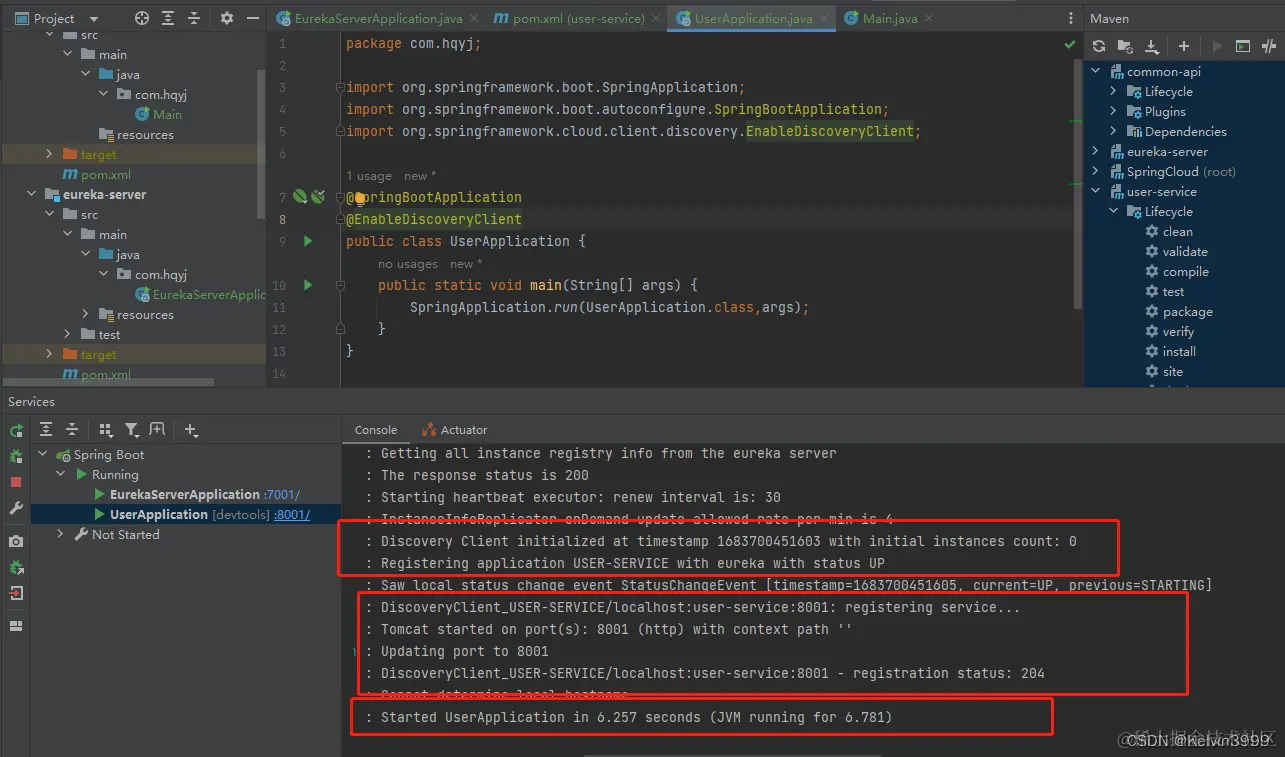Collapse all services in the Services toolbar
Viewport: 1285px width, 757px height.
pyautogui.click(x=72, y=430)
